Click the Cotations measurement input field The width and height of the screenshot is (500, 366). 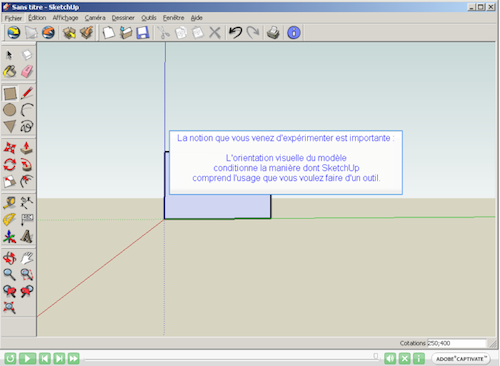coord(457,343)
